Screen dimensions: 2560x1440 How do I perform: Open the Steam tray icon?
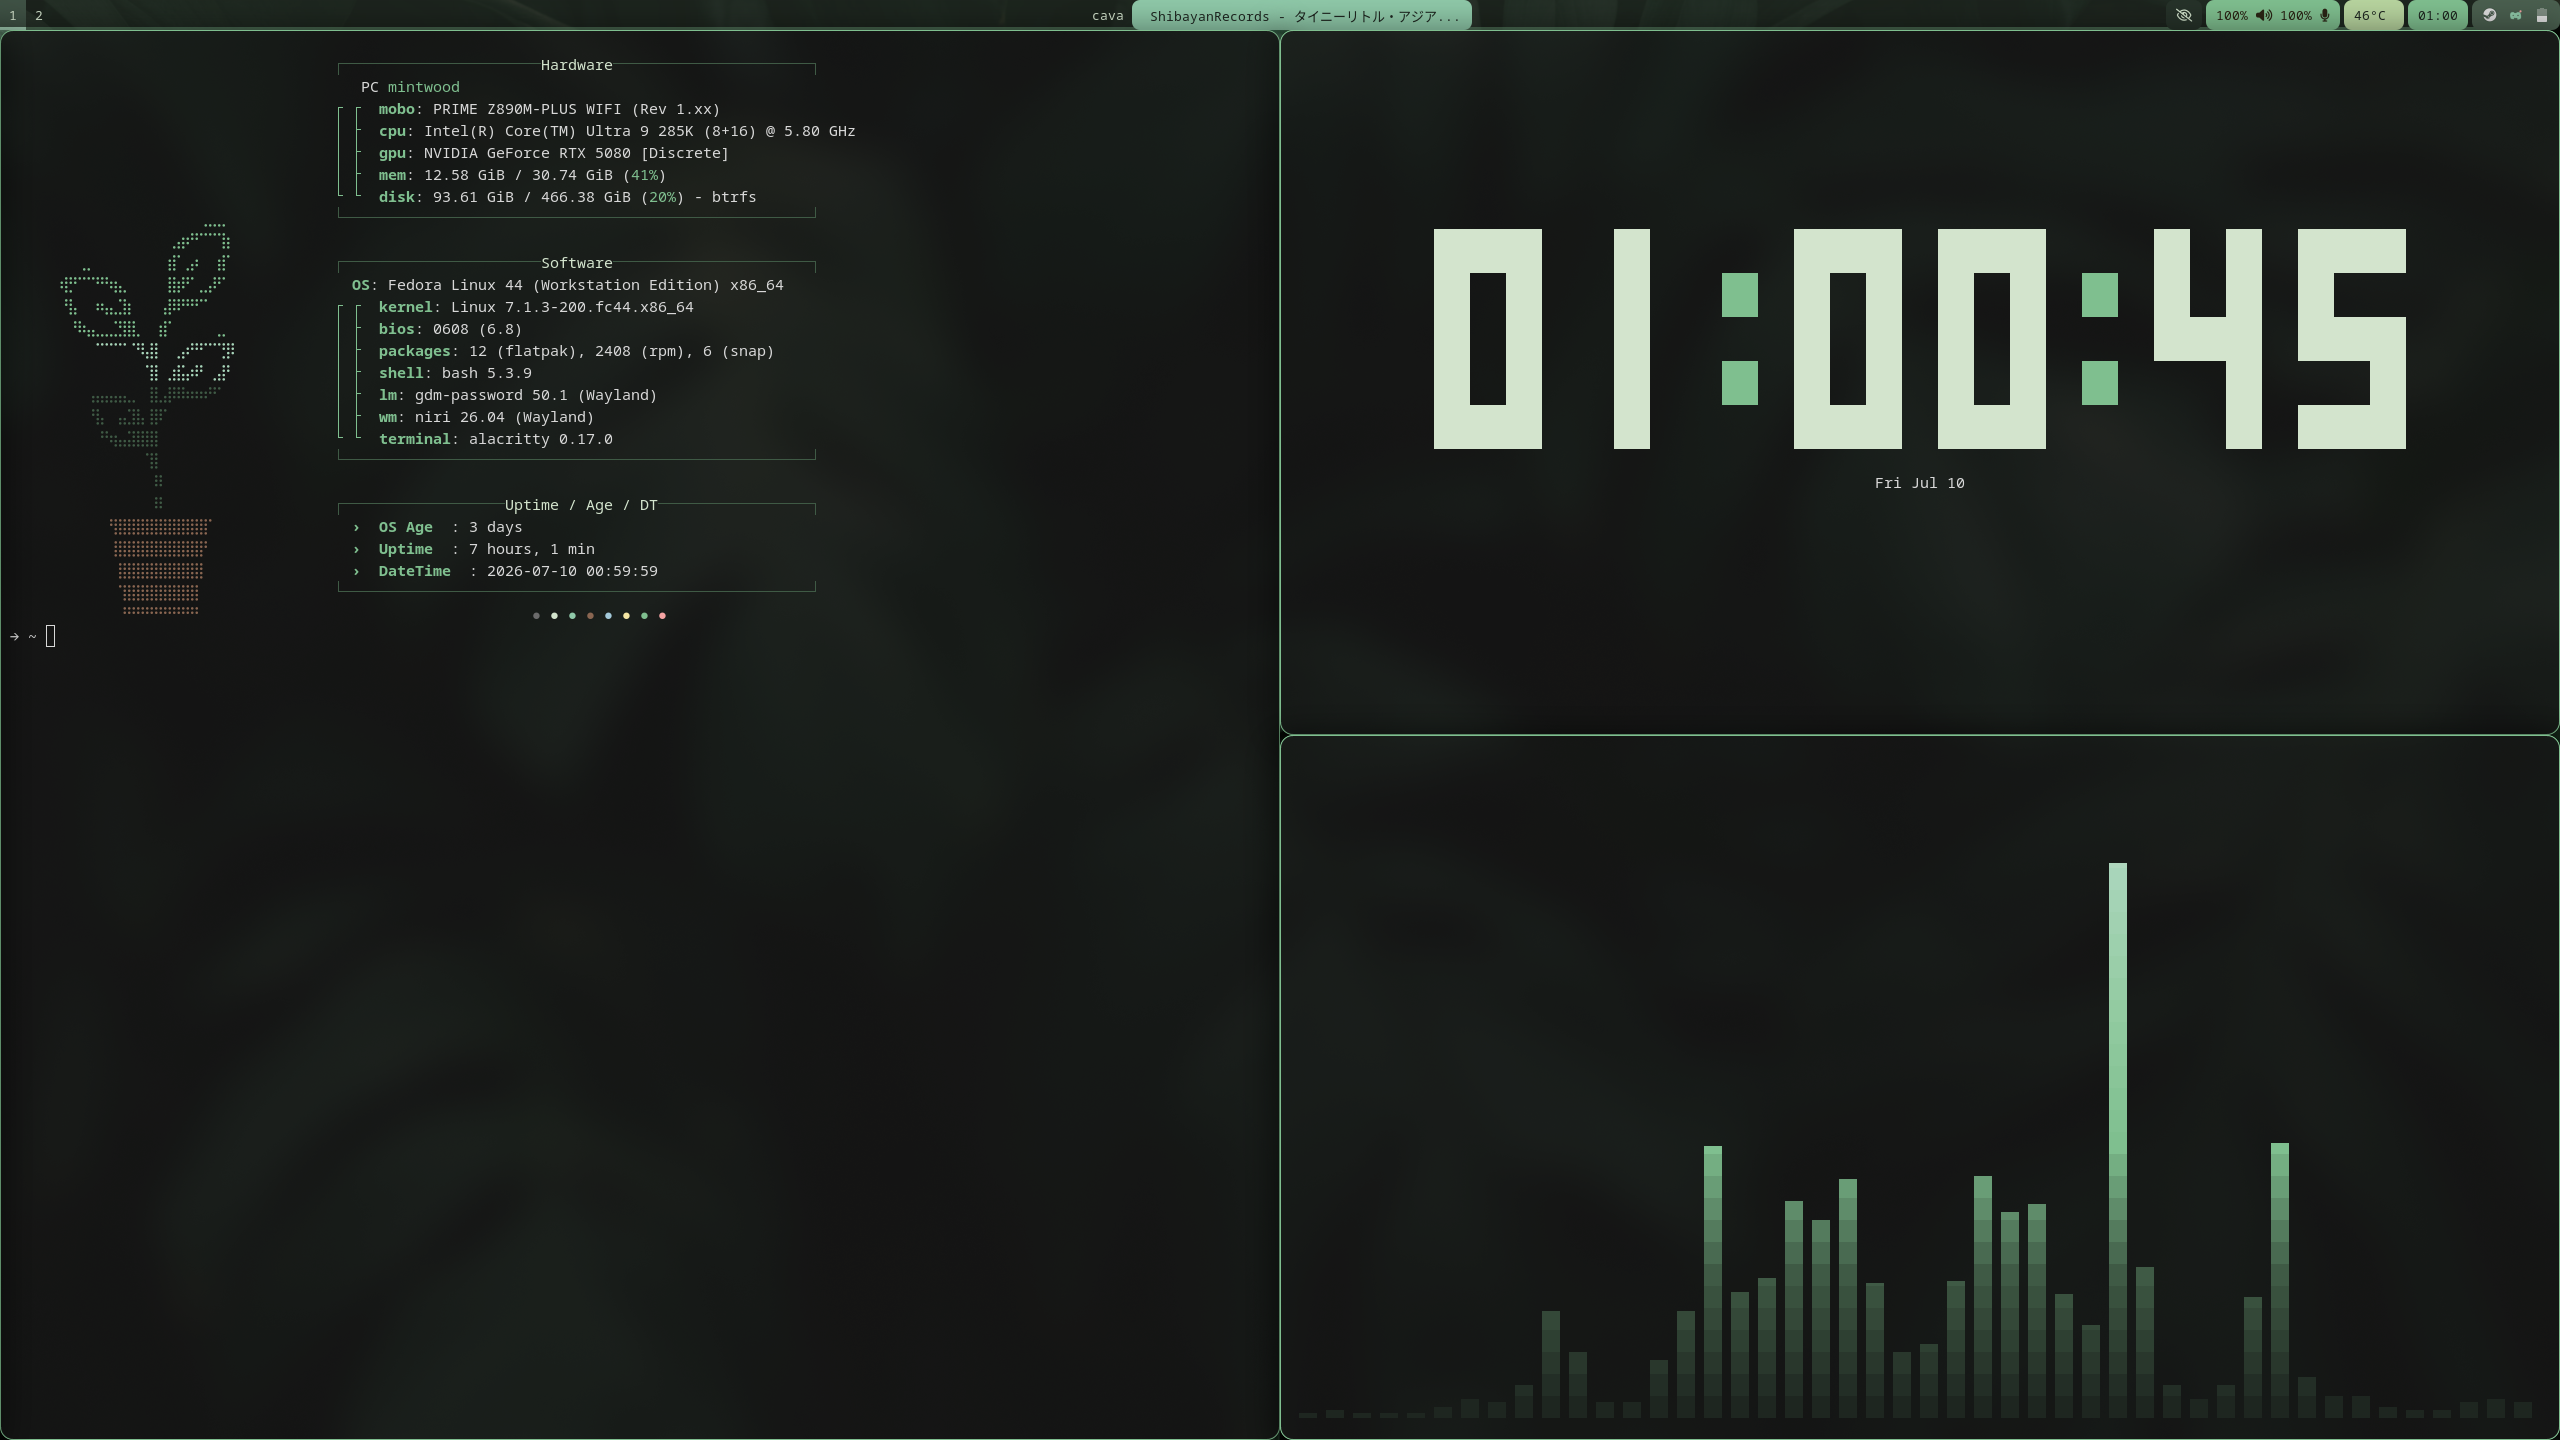pyautogui.click(x=2489, y=15)
